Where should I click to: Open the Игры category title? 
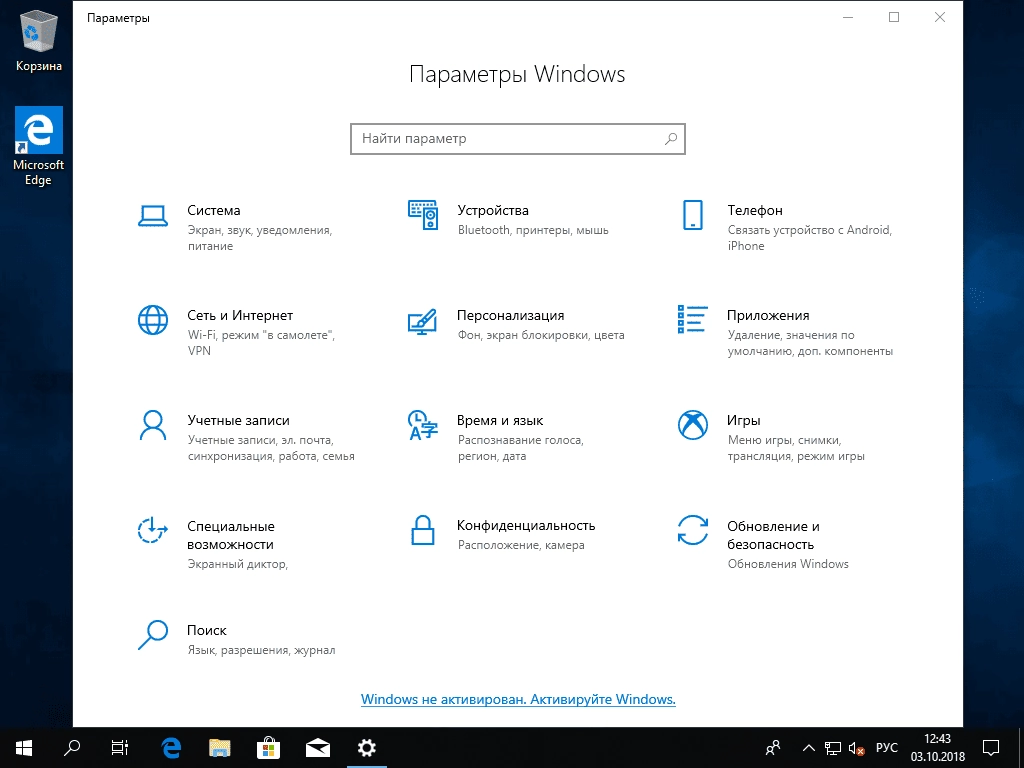tap(744, 421)
